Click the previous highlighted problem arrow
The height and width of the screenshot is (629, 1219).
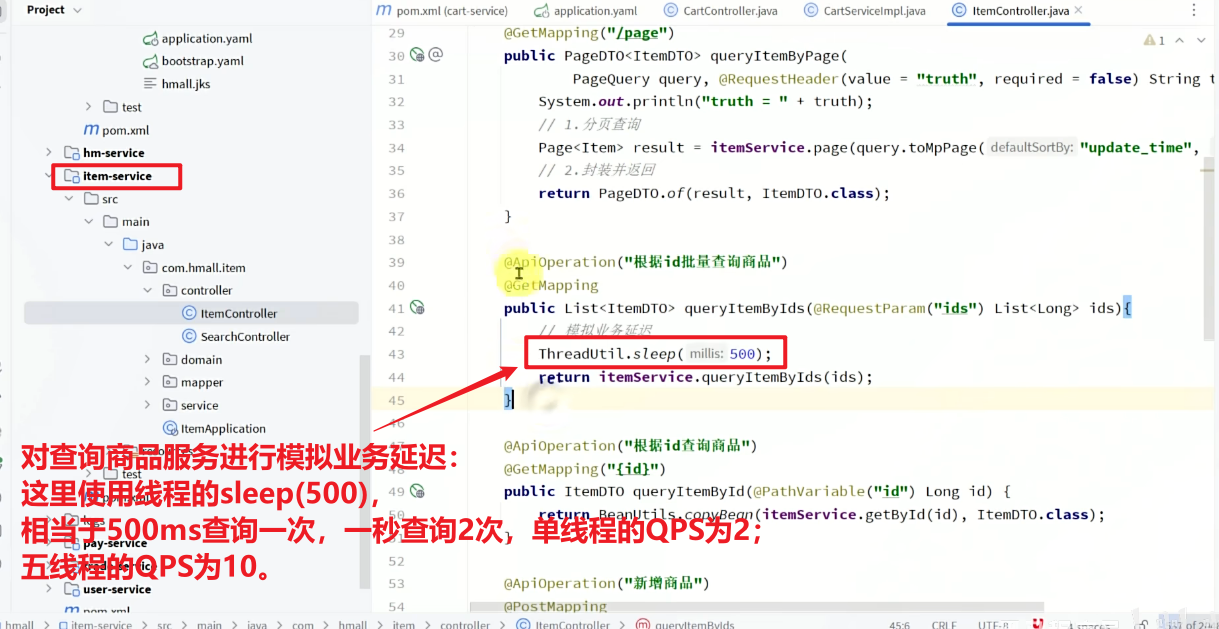tap(1180, 40)
